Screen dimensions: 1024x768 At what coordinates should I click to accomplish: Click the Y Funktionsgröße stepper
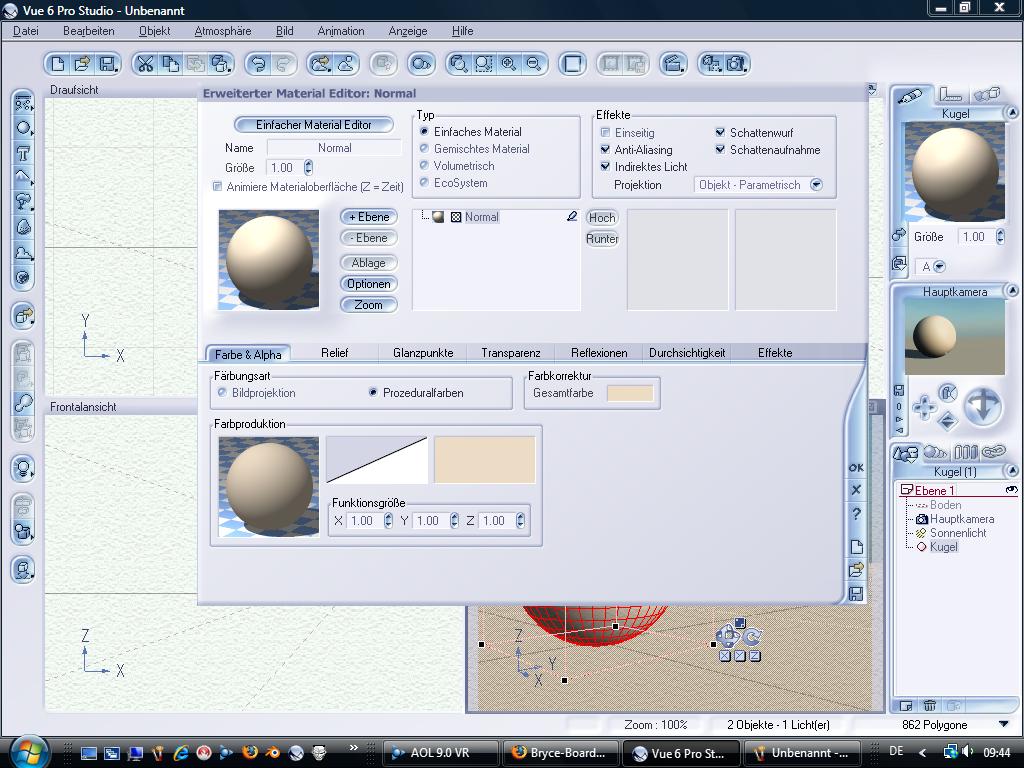tap(454, 520)
